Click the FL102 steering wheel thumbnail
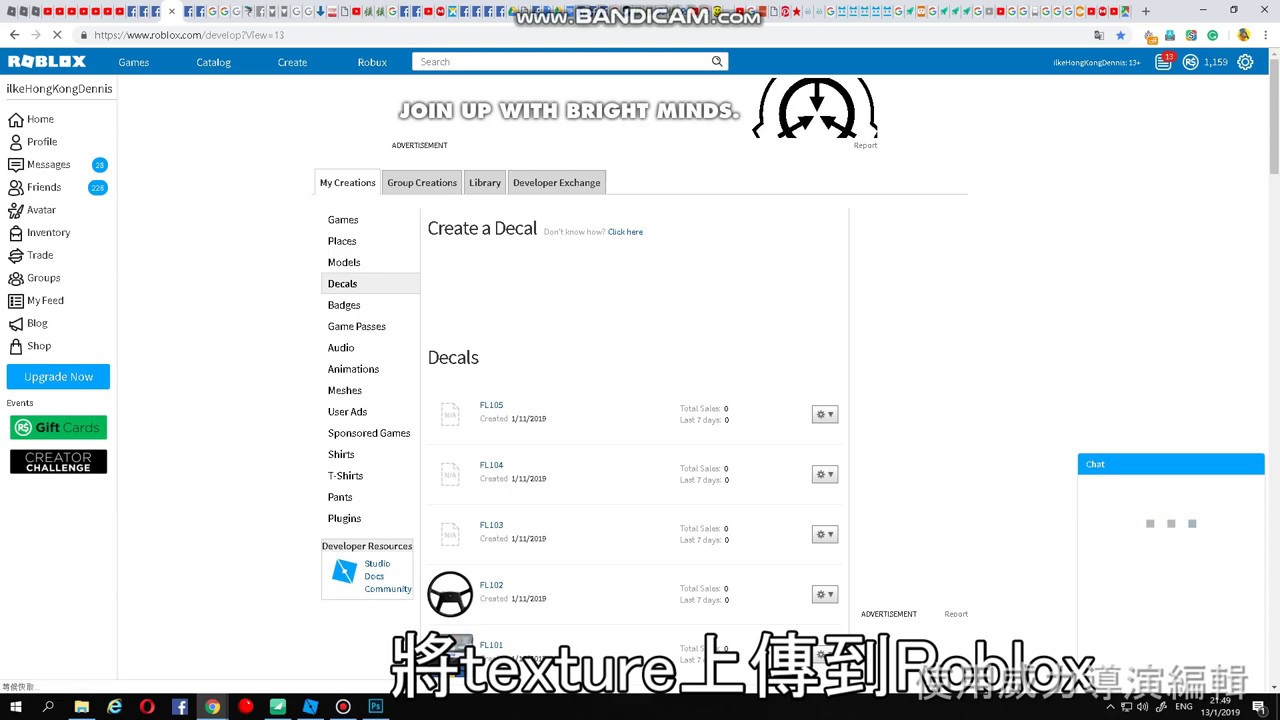Image resolution: width=1280 pixels, height=720 pixels. [x=450, y=594]
